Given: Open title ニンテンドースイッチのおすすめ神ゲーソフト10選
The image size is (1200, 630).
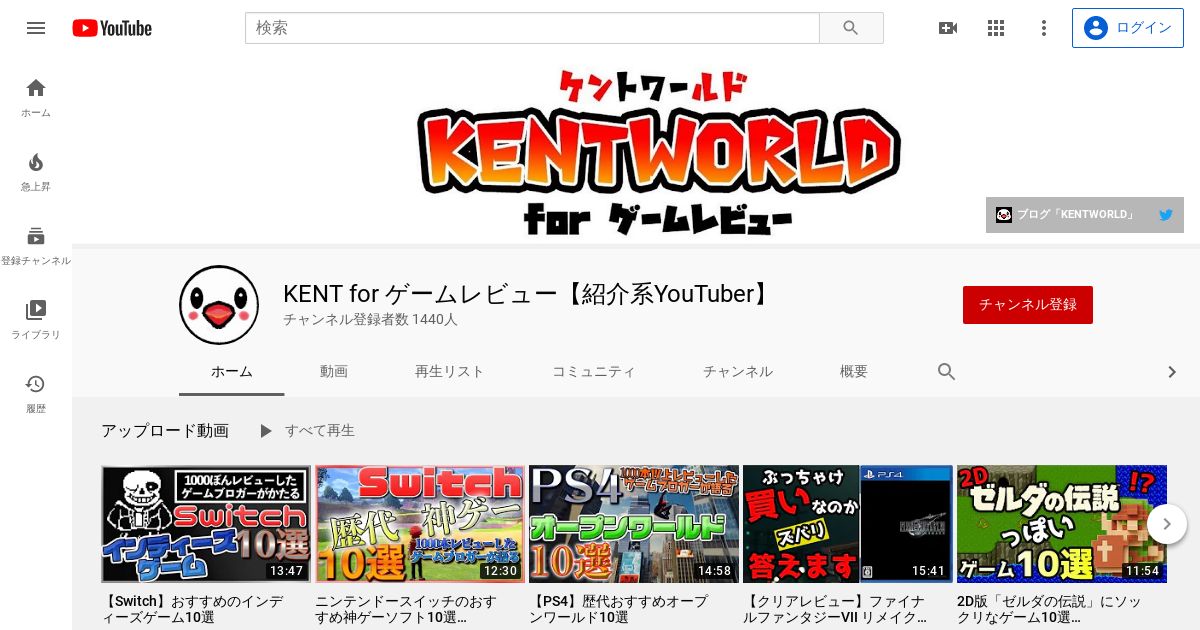Looking at the screenshot, I should [405, 610].
